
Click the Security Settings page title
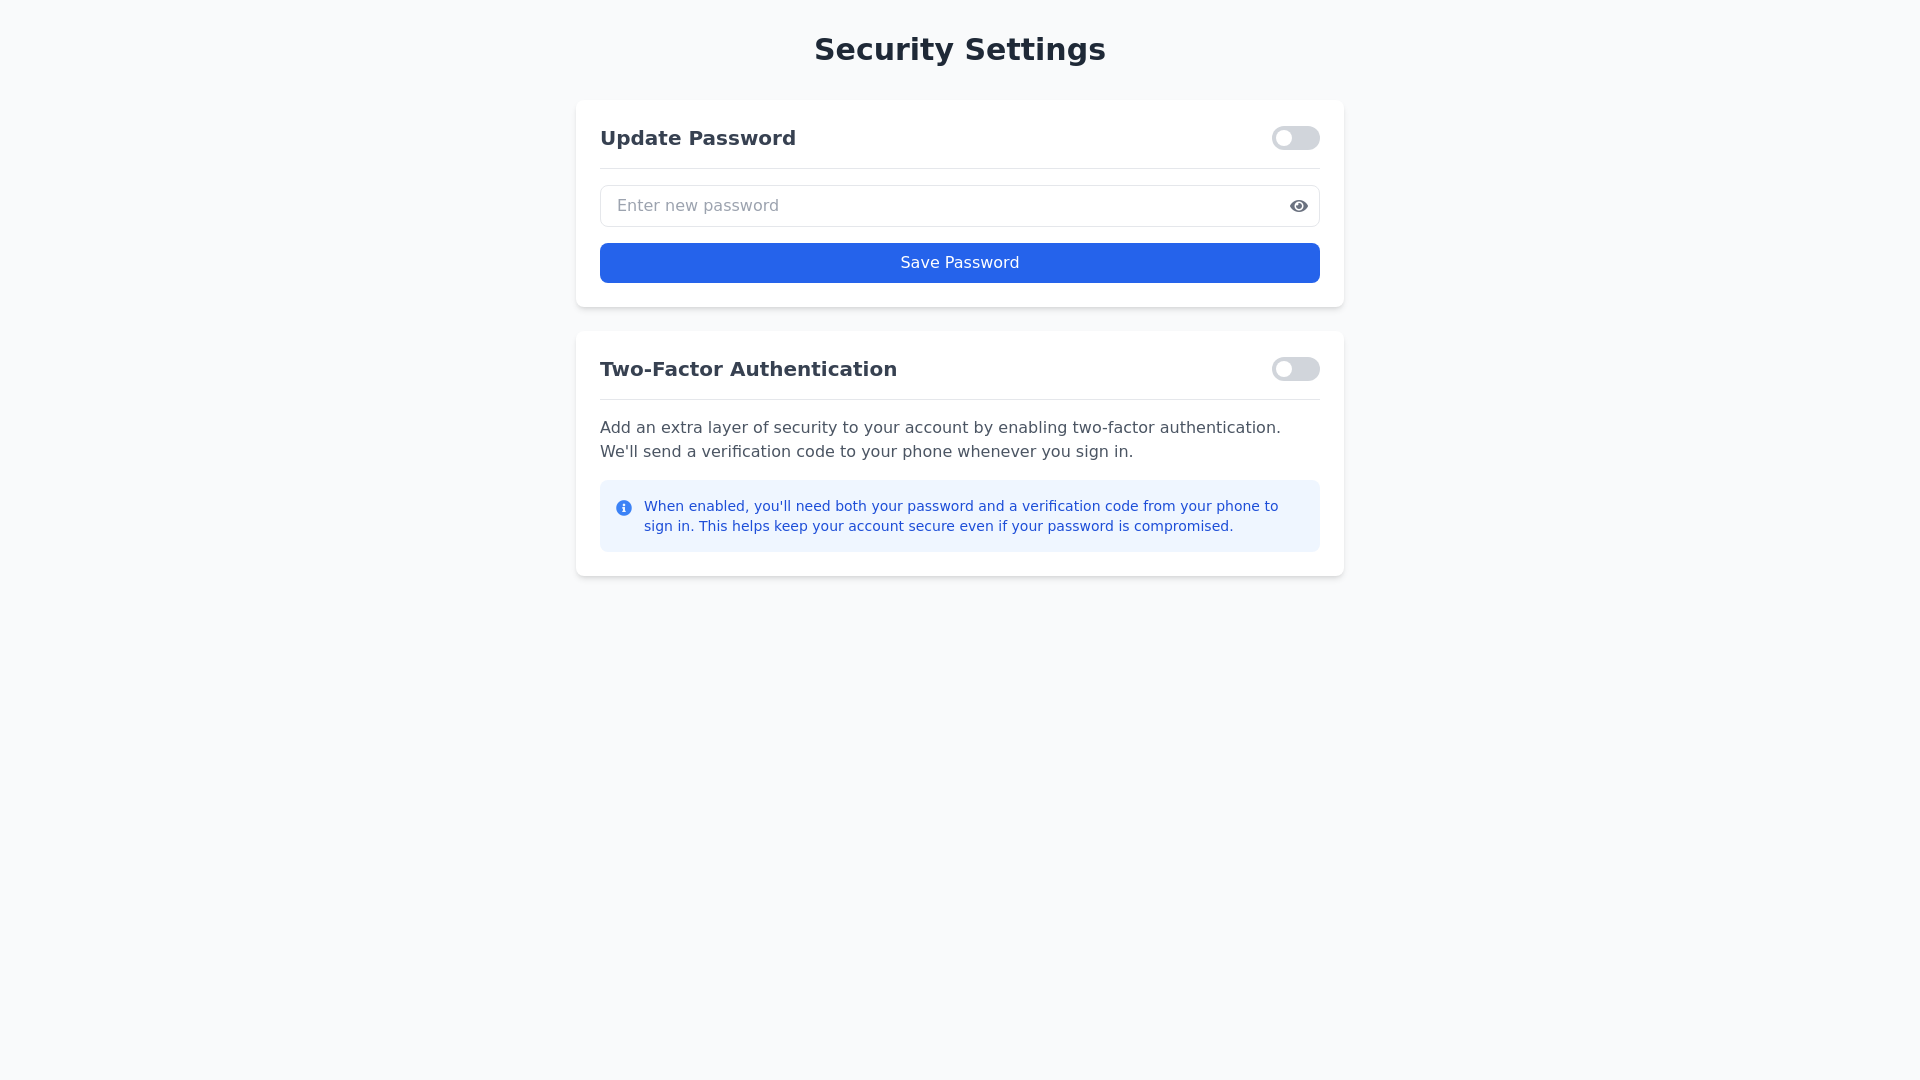(959, 50)
